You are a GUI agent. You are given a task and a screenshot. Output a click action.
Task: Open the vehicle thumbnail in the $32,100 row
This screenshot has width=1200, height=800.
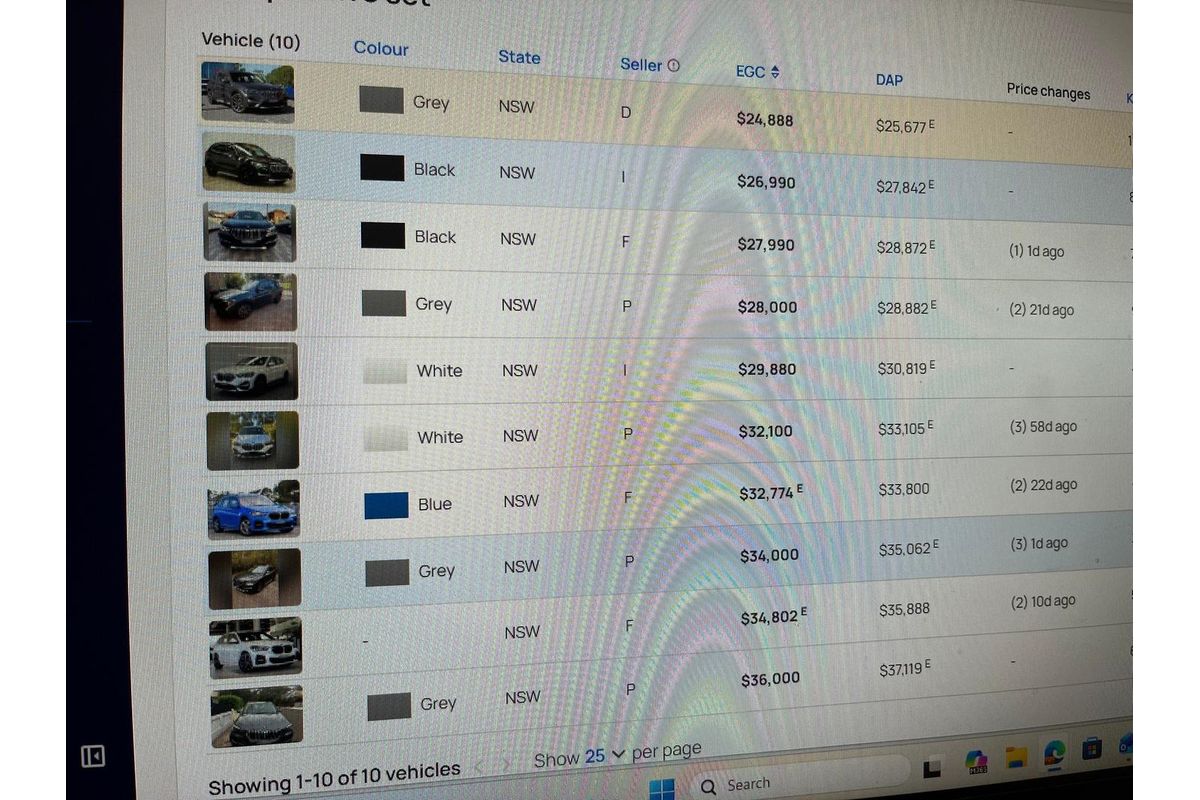point(253,440)
